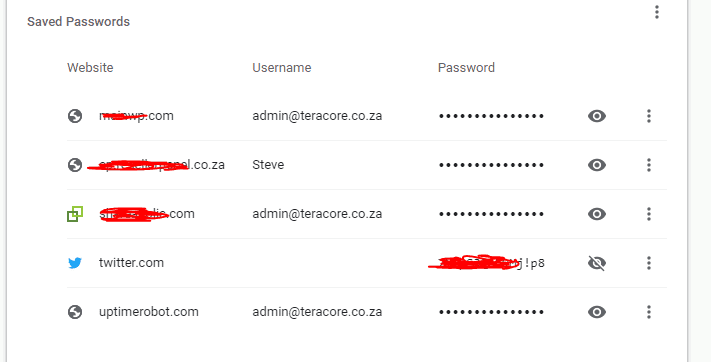Click globe icon in the first row
This screenshot has width=711, height=362.
pos(75,116)
